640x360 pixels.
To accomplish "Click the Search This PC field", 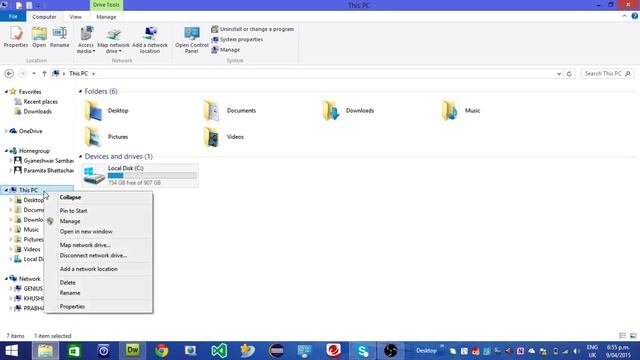I will [x=607, y=73].
